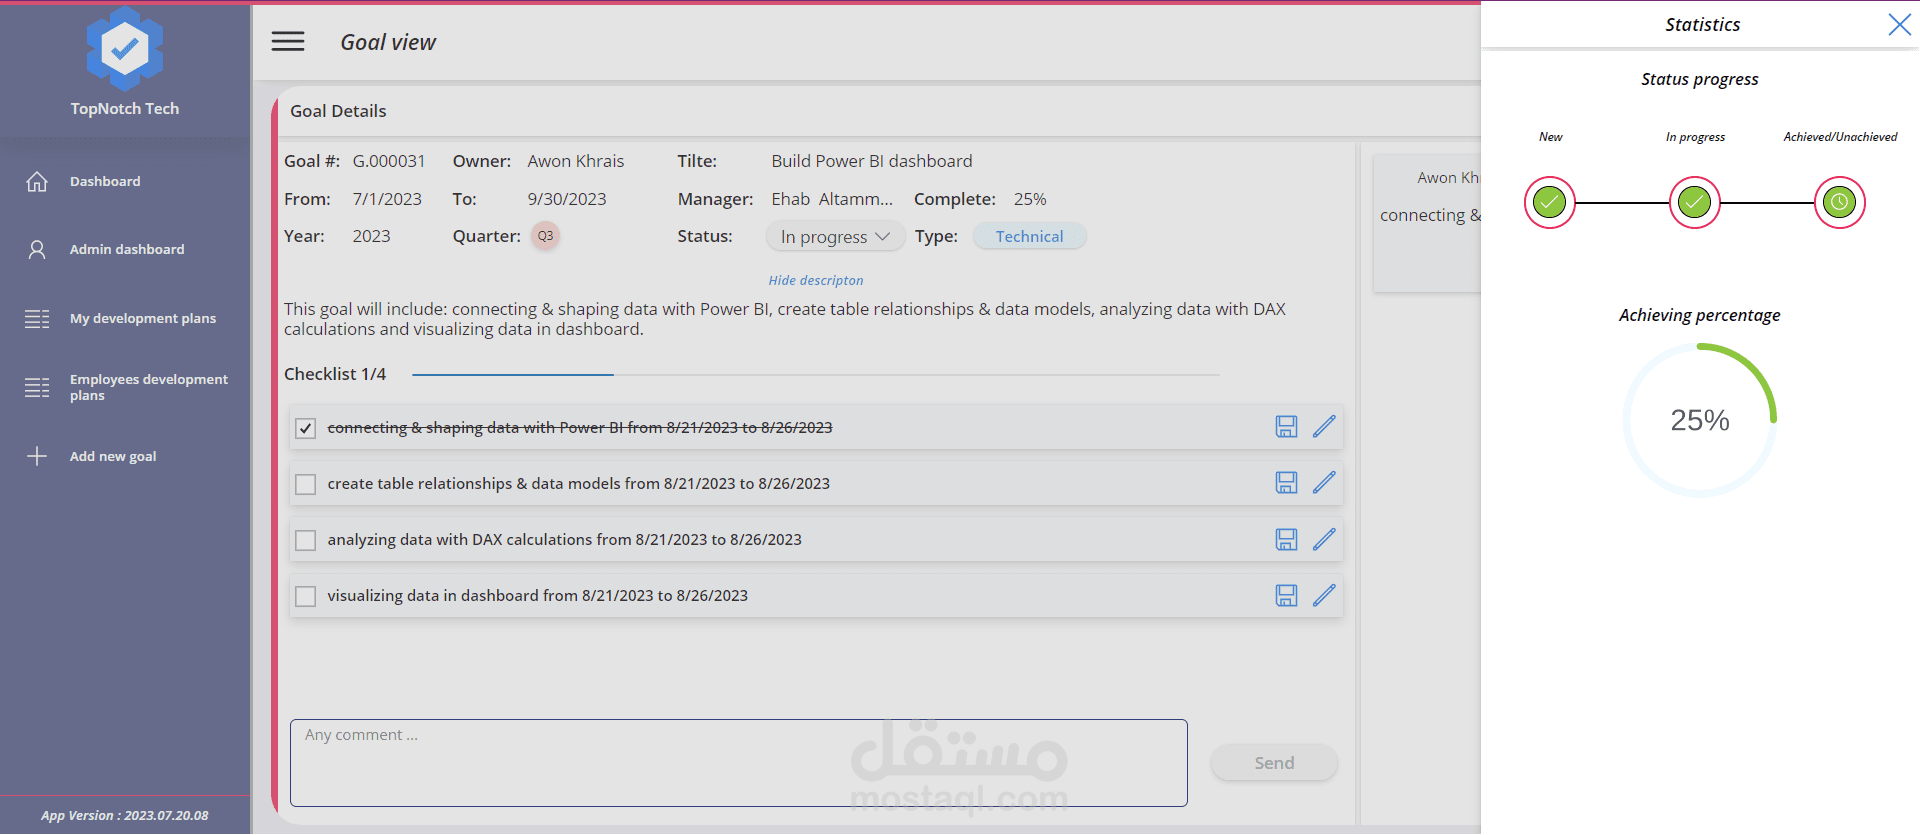Click the Statistics panel title
Image resolution: width=1920 pixels, height=835 pixels.
click(1702, 24)
